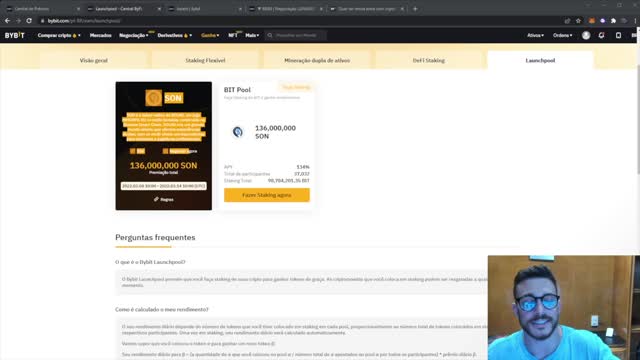The height and width of the screenshot is (360, 640).
Task: Open Regras link on SON card
Action: (164, 200)
